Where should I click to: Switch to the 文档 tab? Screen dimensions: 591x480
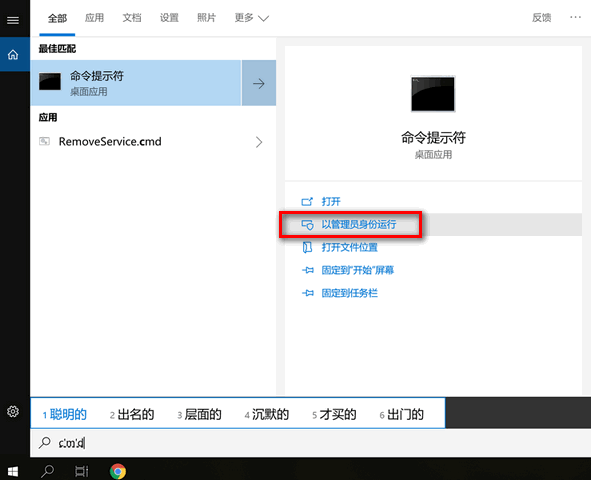pyautogui.click(x=132, y=18)
